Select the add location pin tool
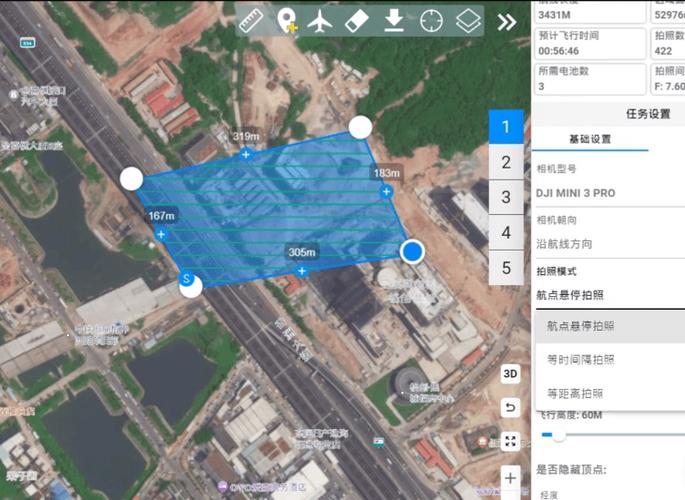The image size is (685, 500). coord(287,21)
